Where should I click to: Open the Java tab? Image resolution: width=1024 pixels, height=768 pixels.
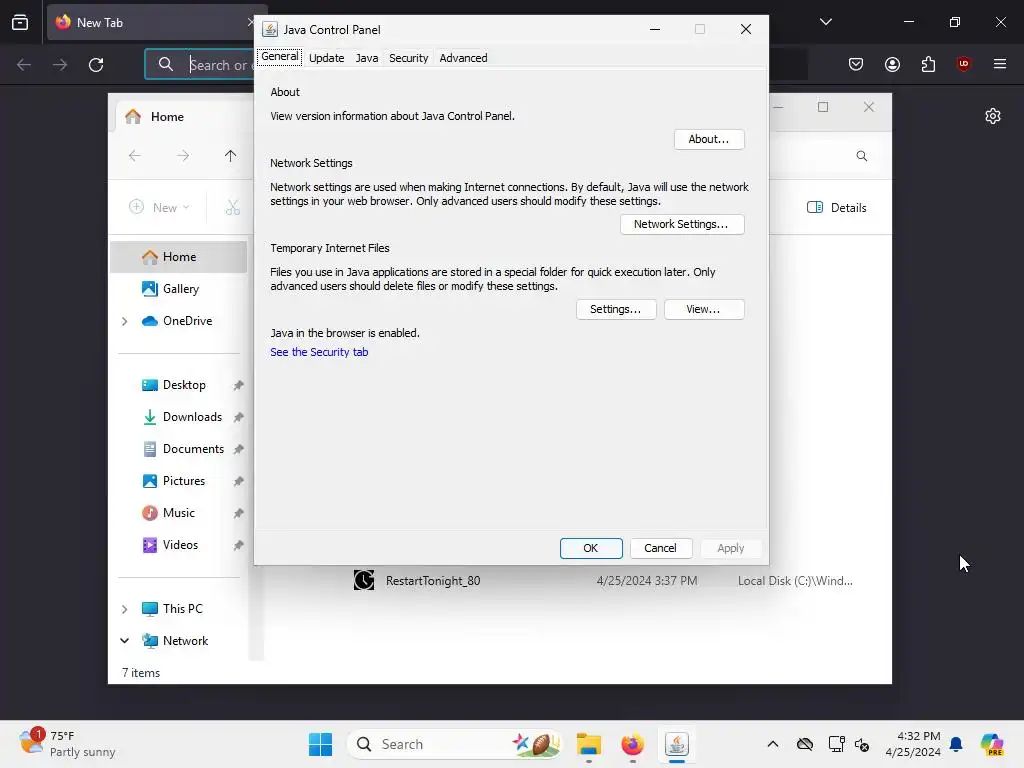point(366,57)
